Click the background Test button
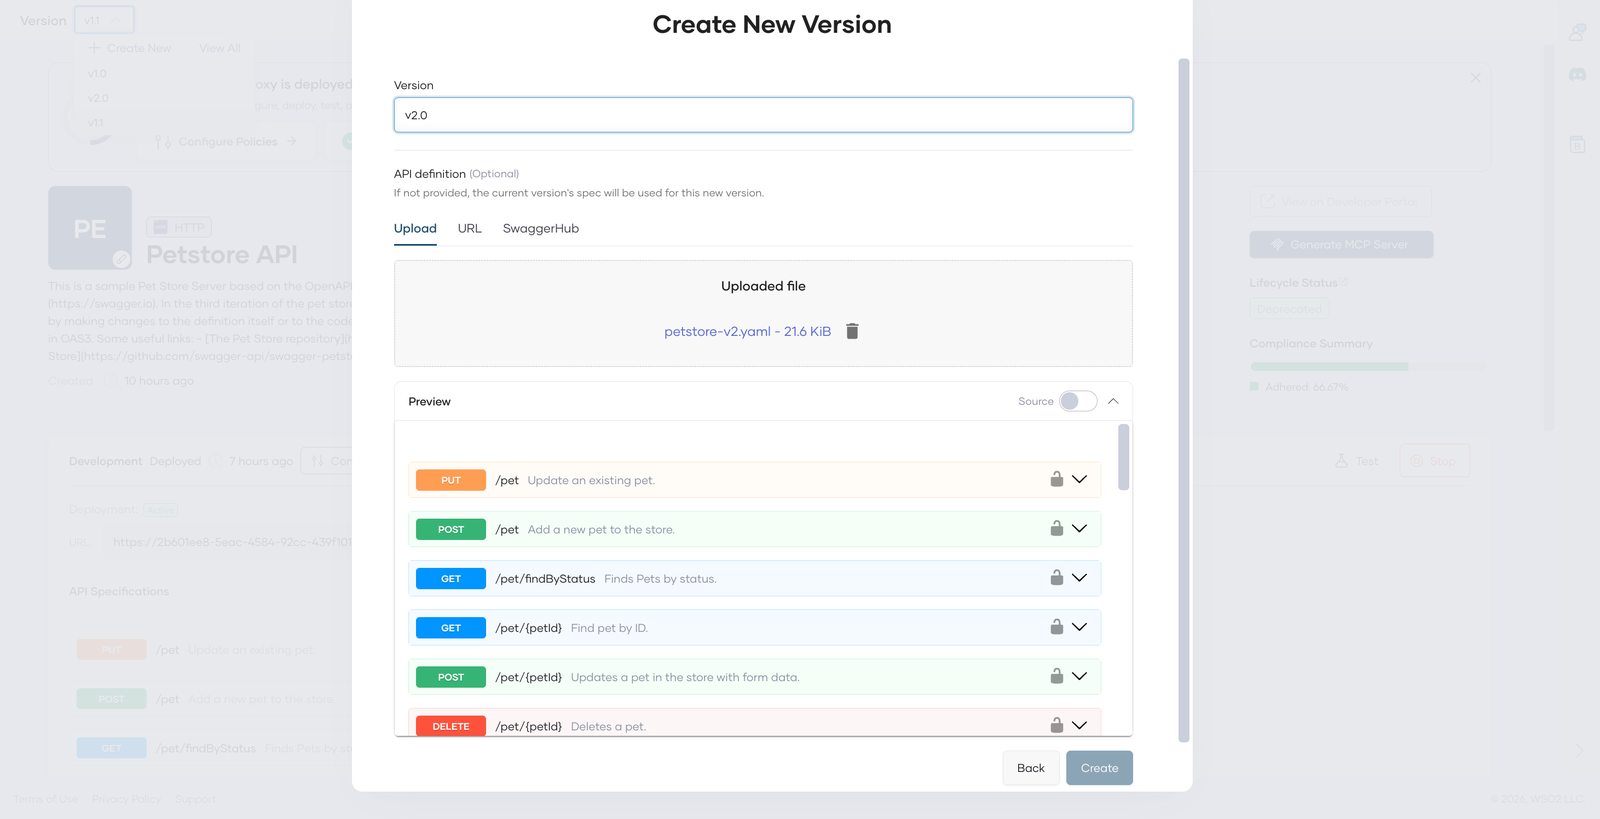 1357,461
